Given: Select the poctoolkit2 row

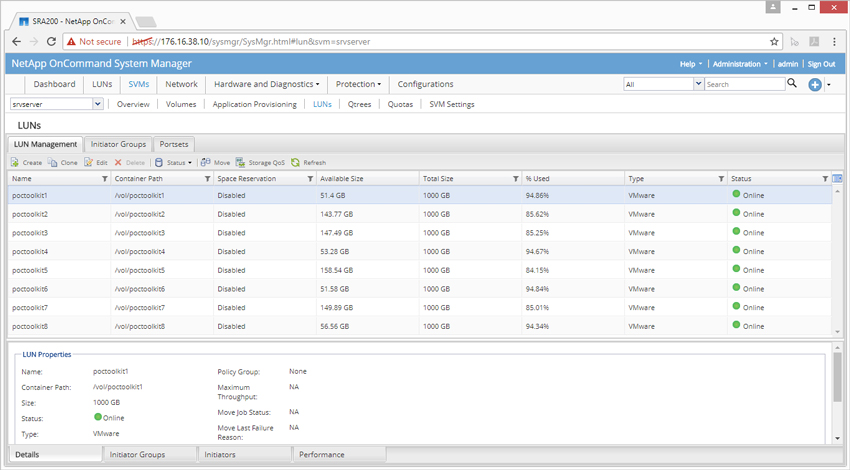Looking at the screenshot, I should [x=420, y=214].
